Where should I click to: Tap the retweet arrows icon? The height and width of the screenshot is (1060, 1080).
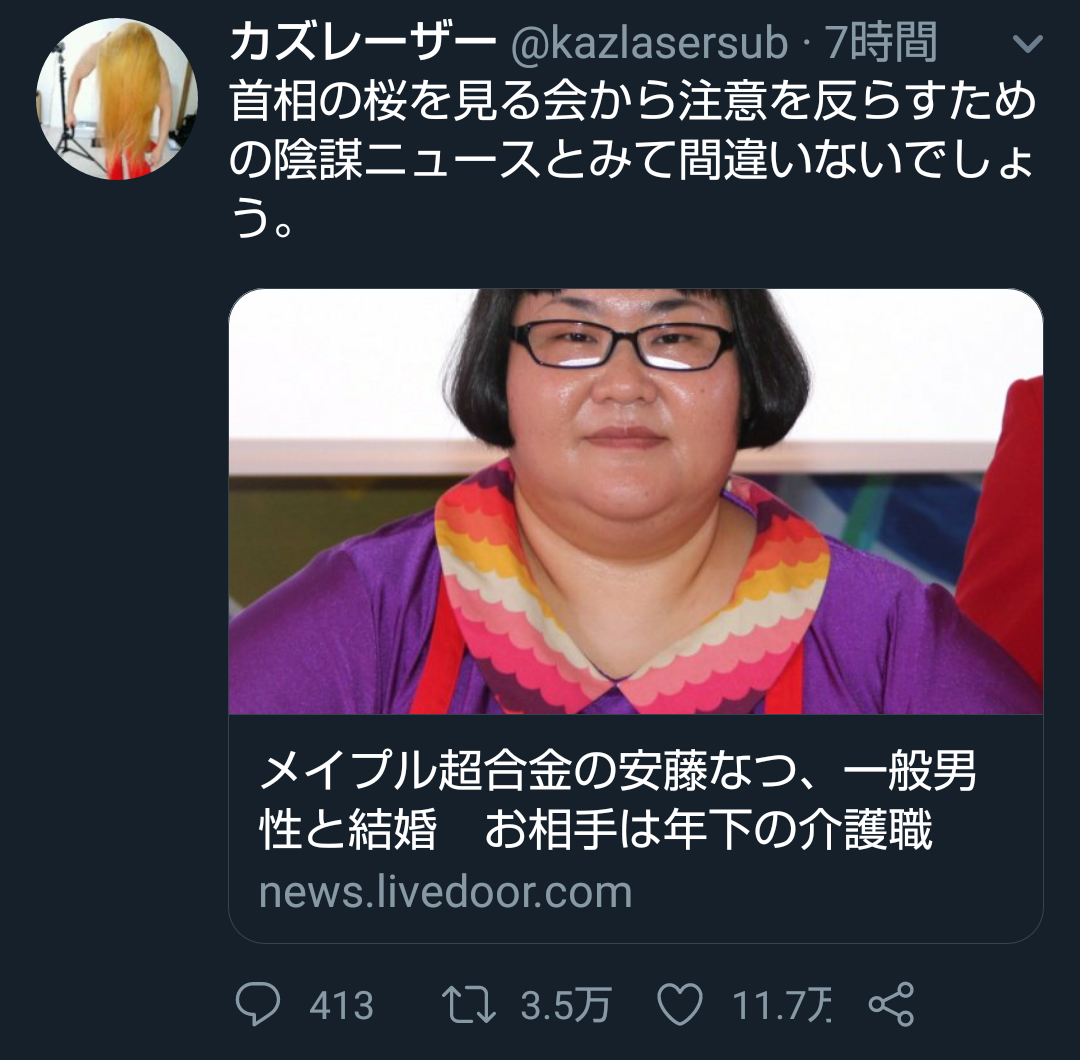coord(468,1004)
